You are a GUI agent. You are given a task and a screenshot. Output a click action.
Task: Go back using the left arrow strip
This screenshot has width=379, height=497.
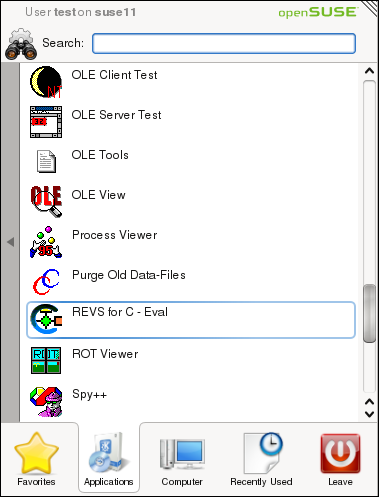[10, 242]
